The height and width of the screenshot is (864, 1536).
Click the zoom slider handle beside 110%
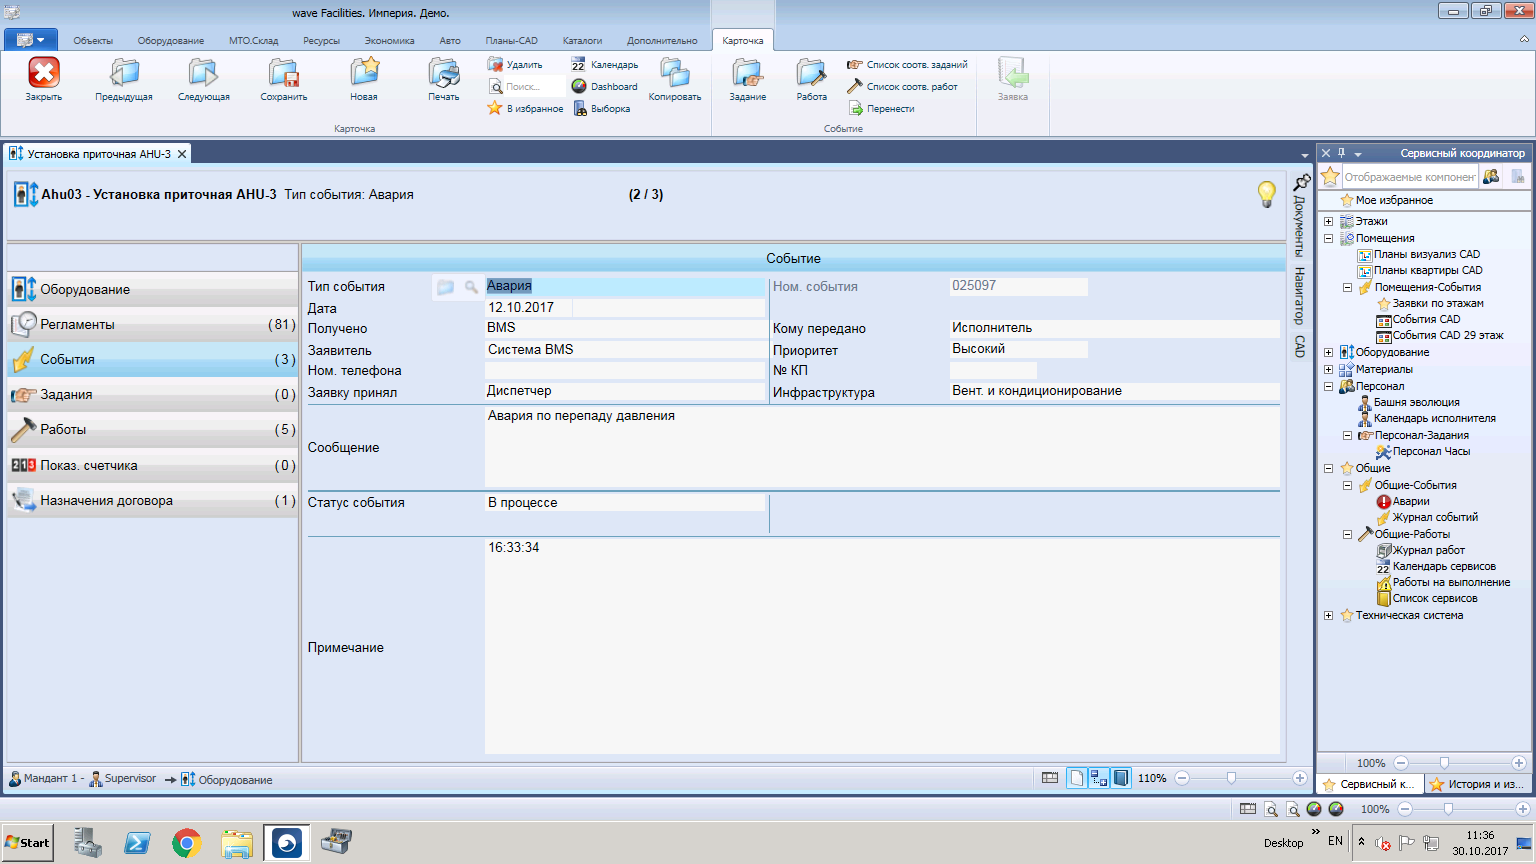[x=1231, y=778]
